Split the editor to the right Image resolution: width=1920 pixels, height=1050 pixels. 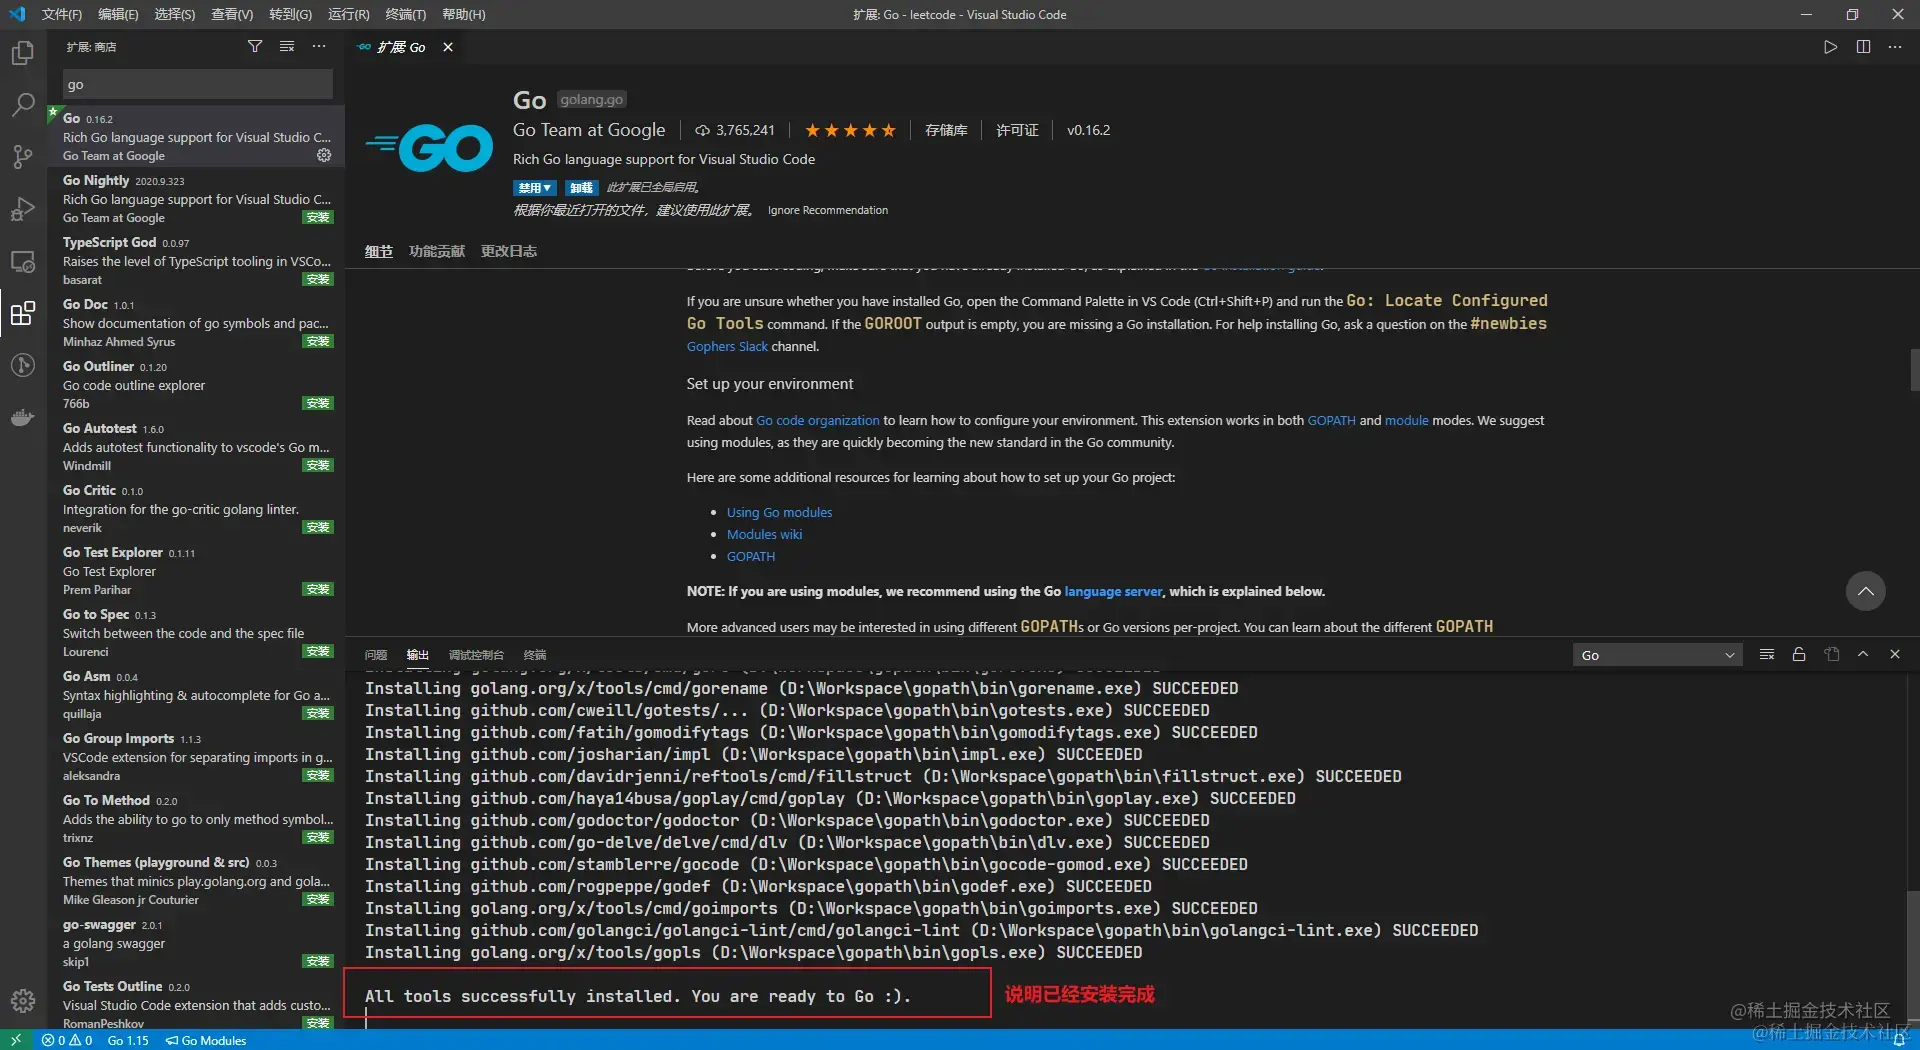pos(1863,47)
